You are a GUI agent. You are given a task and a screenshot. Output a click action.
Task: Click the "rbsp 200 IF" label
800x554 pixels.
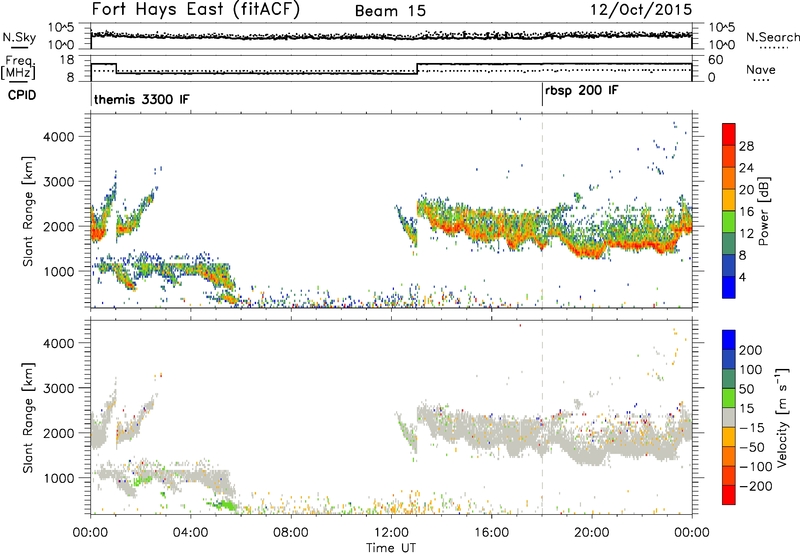(582, 91)
